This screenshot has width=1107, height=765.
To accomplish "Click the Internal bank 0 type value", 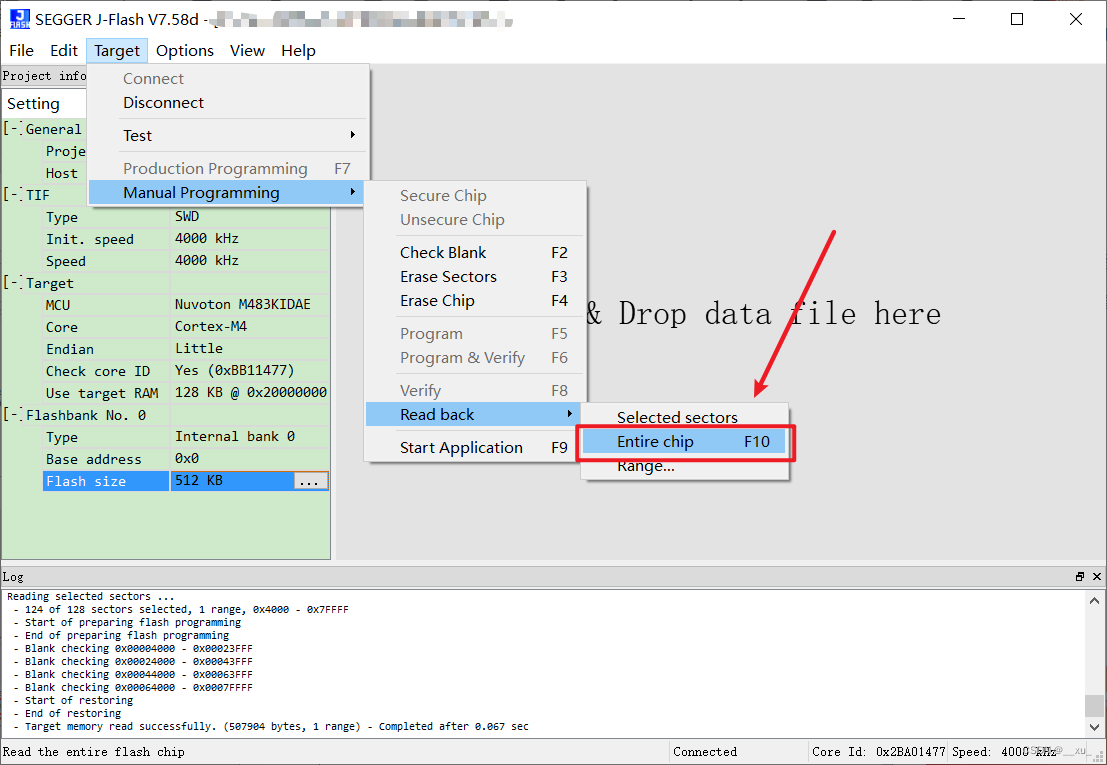I will pyautogui.click(x=234, y=436).
